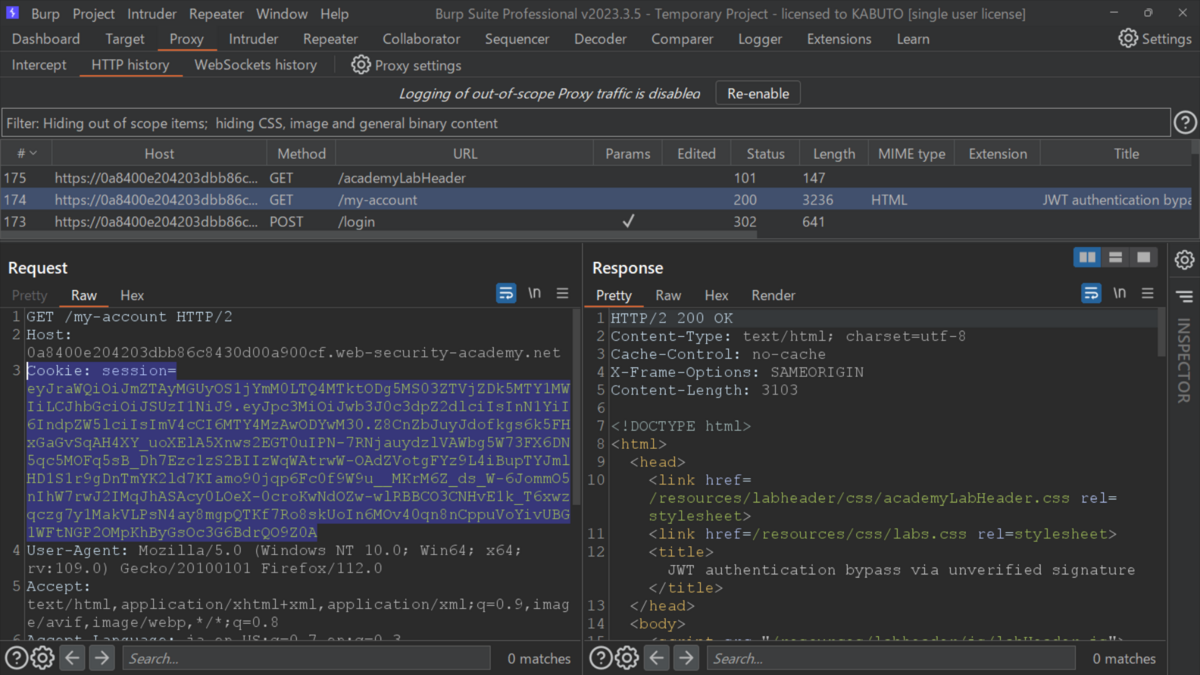Open Request search help icon
This screenshot has width=1200, height=675.
16,658
